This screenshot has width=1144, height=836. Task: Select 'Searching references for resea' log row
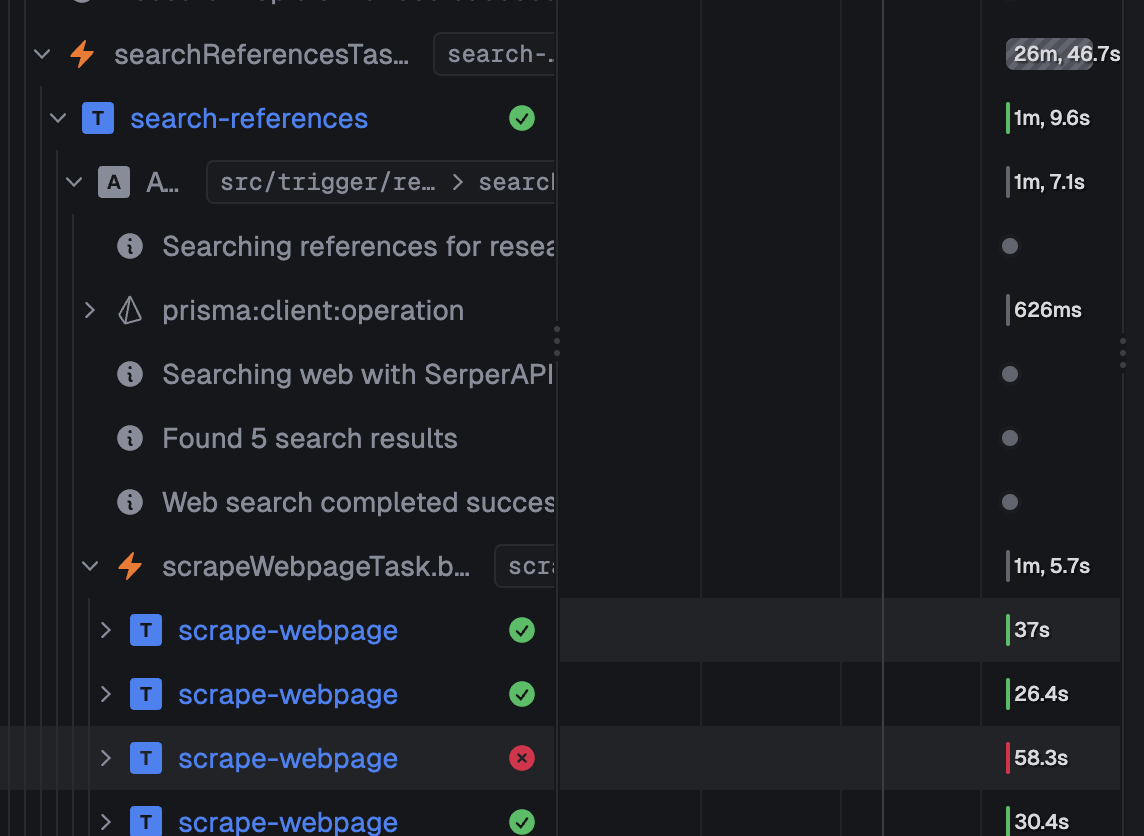click(x=358, y=247)
